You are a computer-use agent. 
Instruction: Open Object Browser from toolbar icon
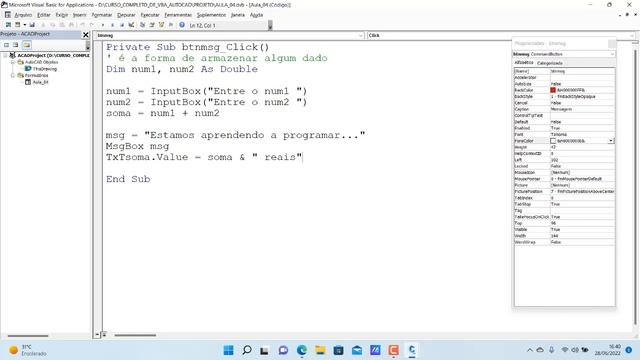pyautogui.click(x=161, y=25)
